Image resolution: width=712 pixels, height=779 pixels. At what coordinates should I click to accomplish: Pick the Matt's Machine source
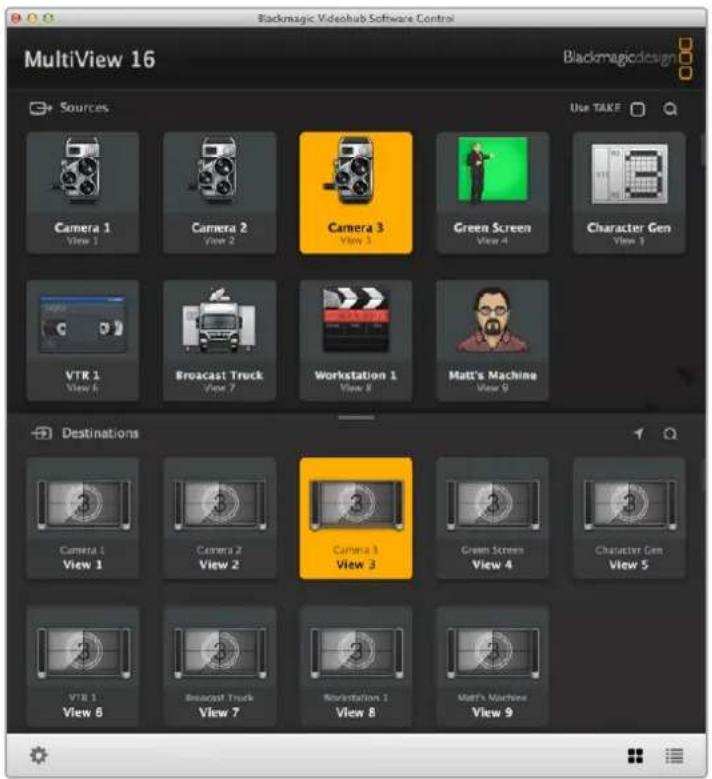tap(492, 340)
